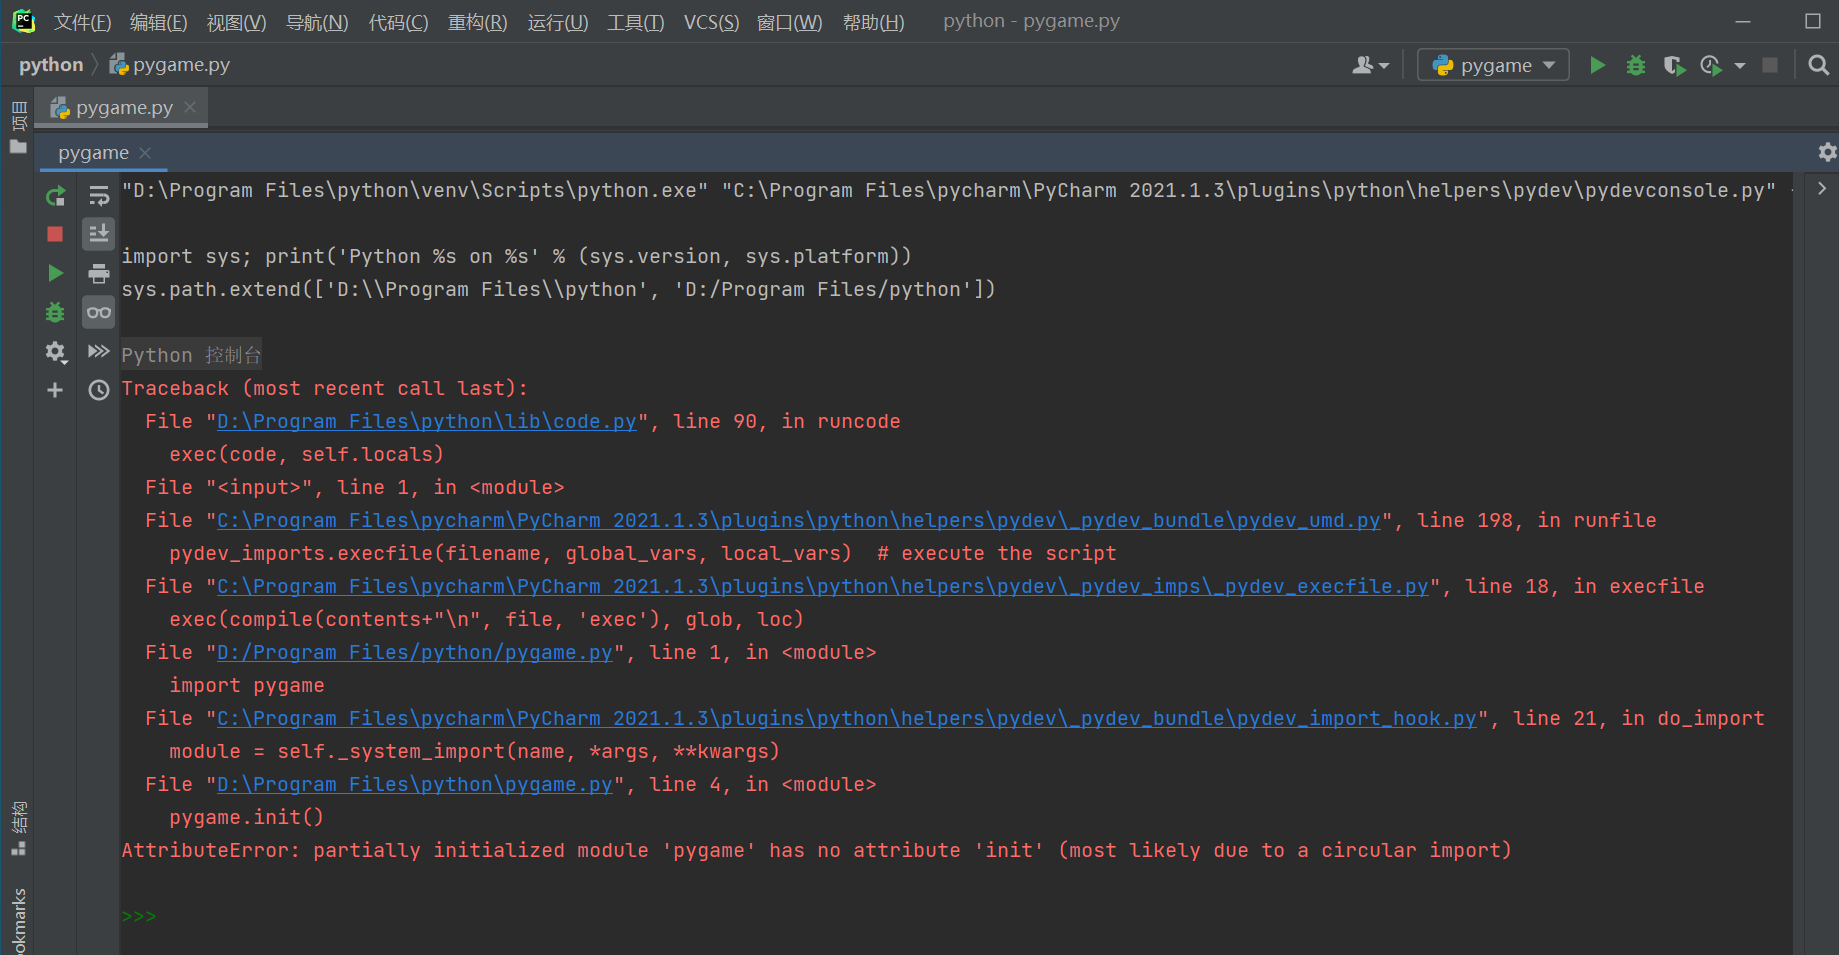Screen dimensions: 1839x955
Task: Click the Rerun console icon
Action: point(55,196)
